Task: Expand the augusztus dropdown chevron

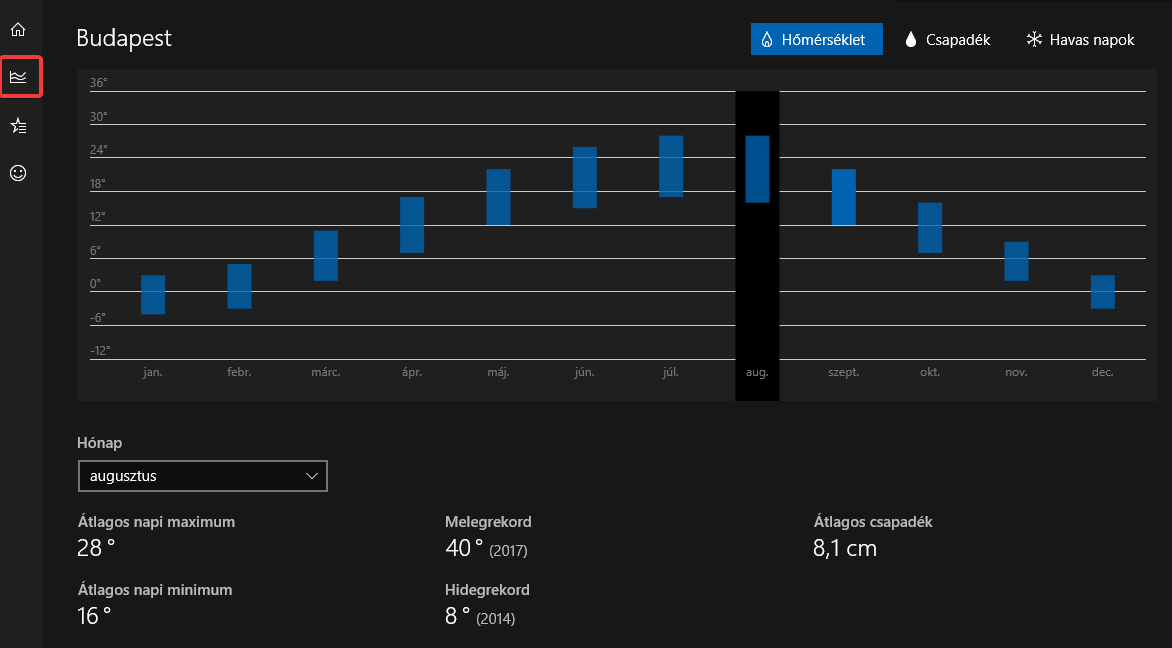Action: [312, 476]
